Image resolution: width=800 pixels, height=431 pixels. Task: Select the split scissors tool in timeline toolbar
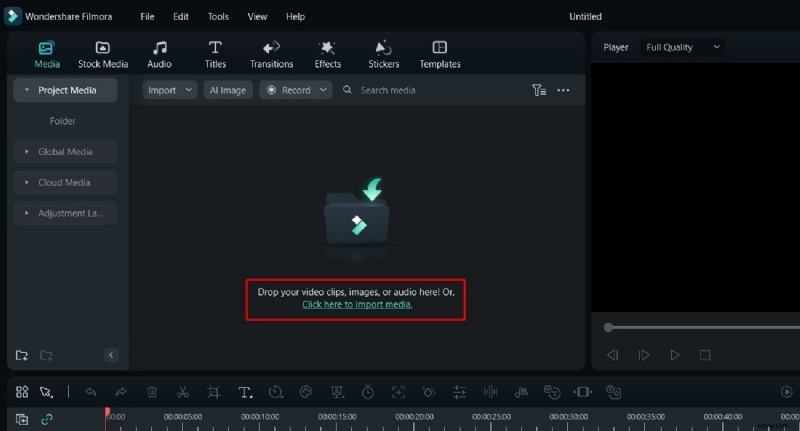tap(182, 393)
